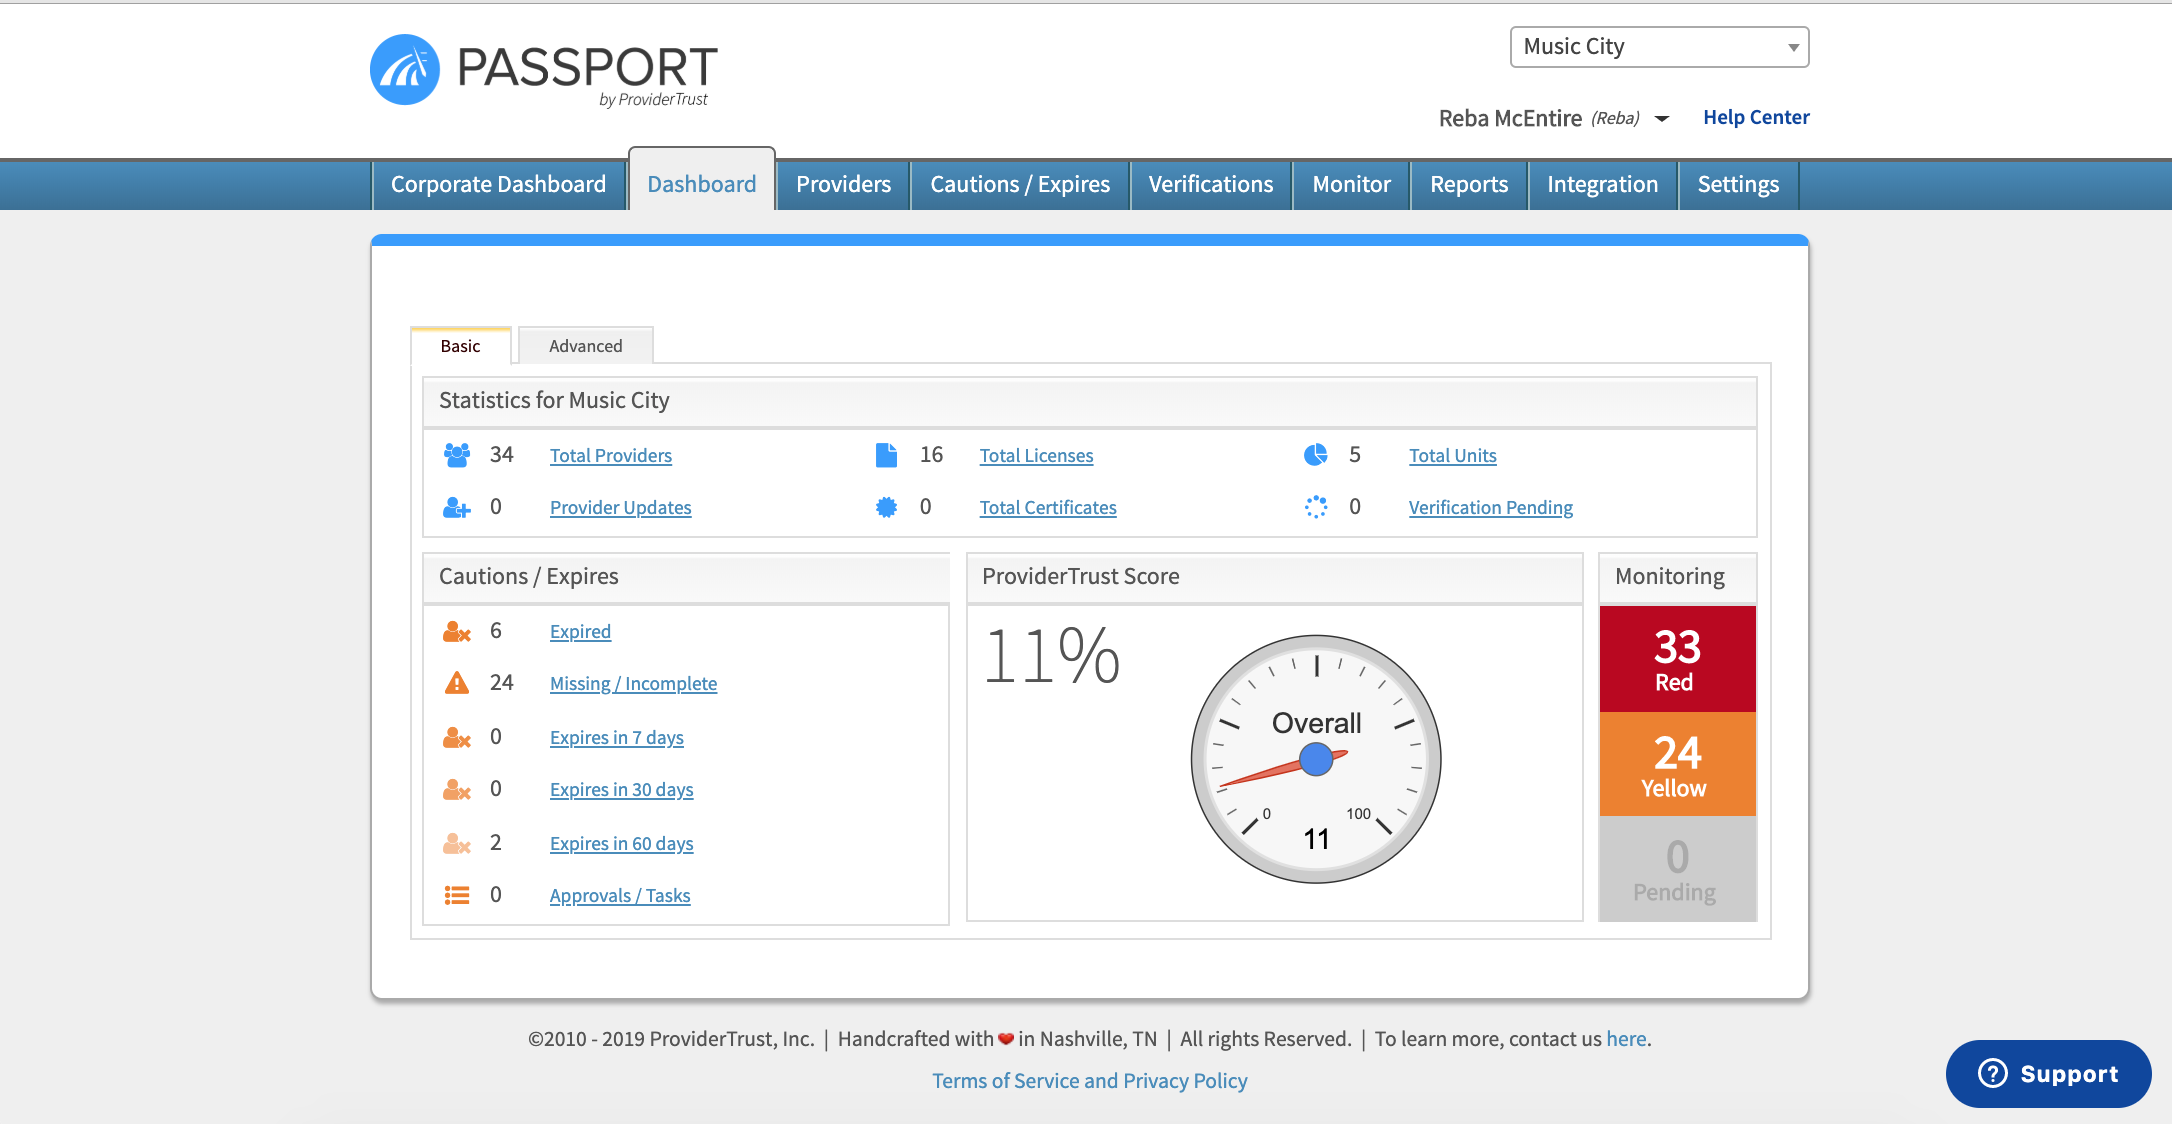
Task: Open the Expires in 30 days link
Action: [x=621, y=790]
